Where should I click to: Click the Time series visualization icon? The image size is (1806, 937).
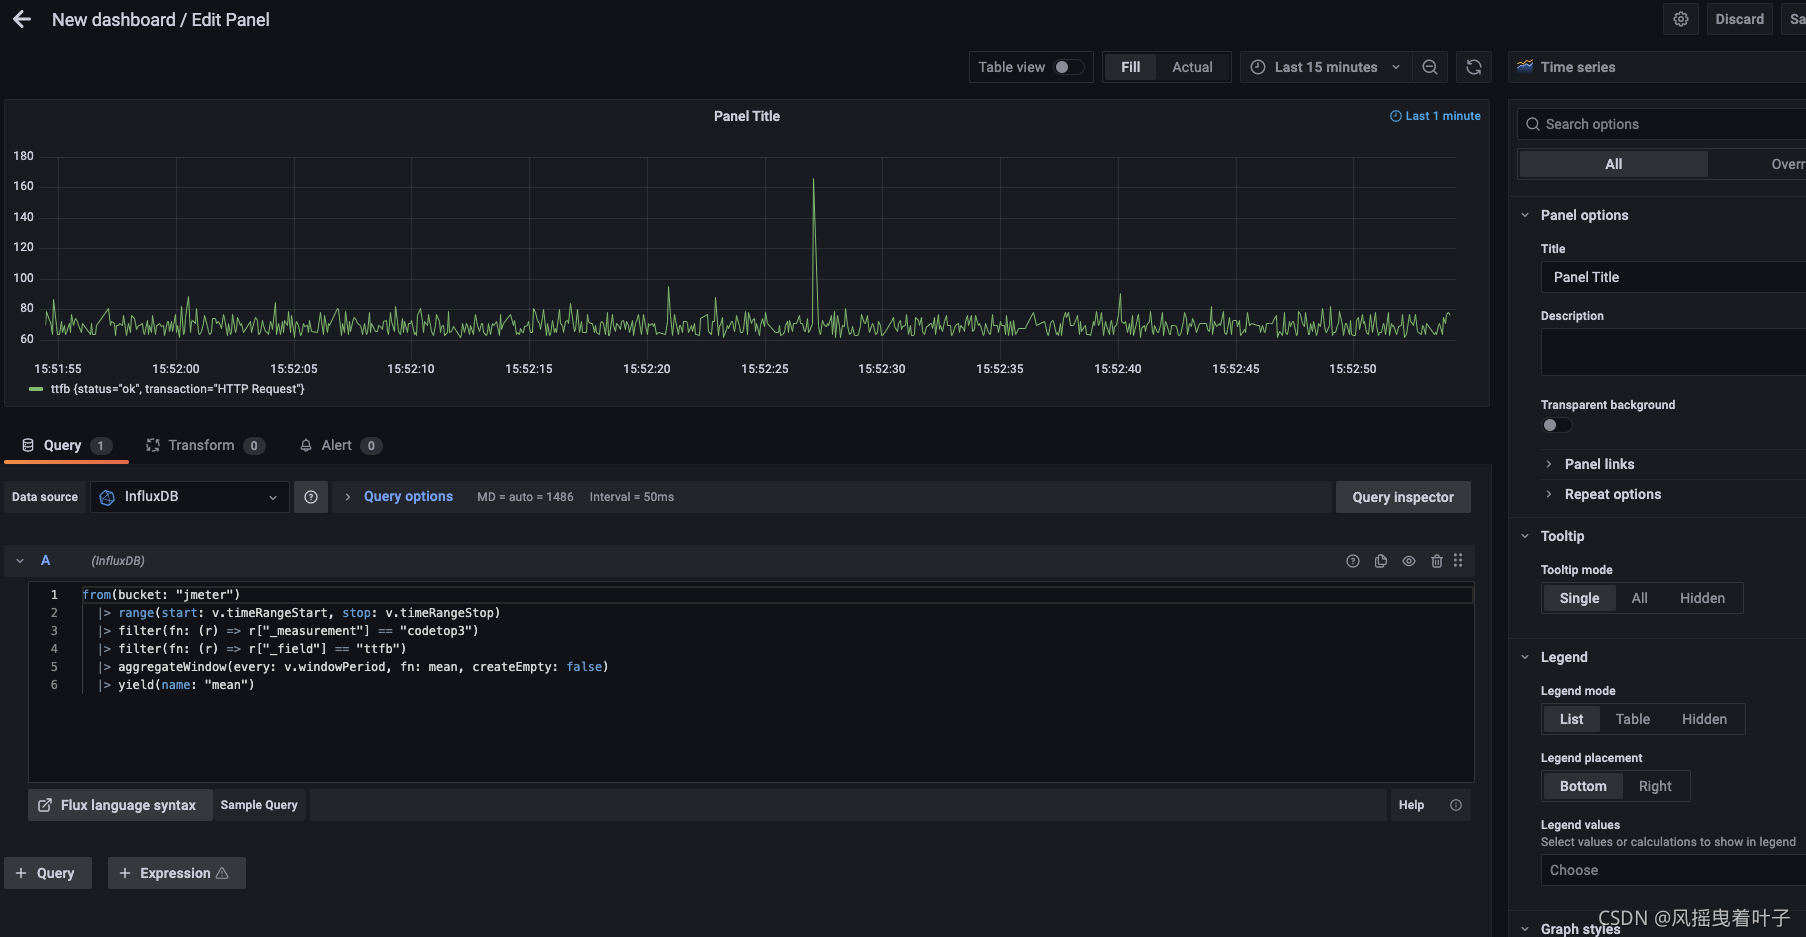point(1525,66)
